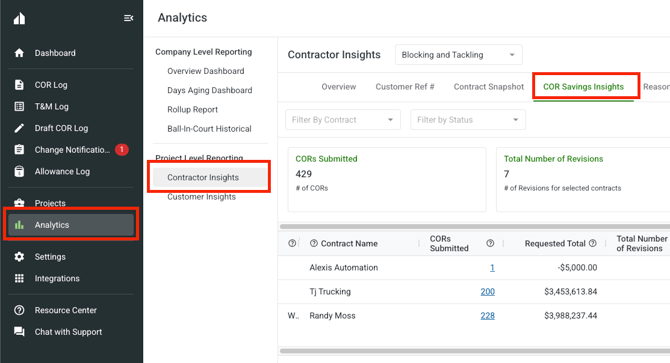670x363 pixels.
Task: Click the red notification badge
Action: click(x=122, y=149)
